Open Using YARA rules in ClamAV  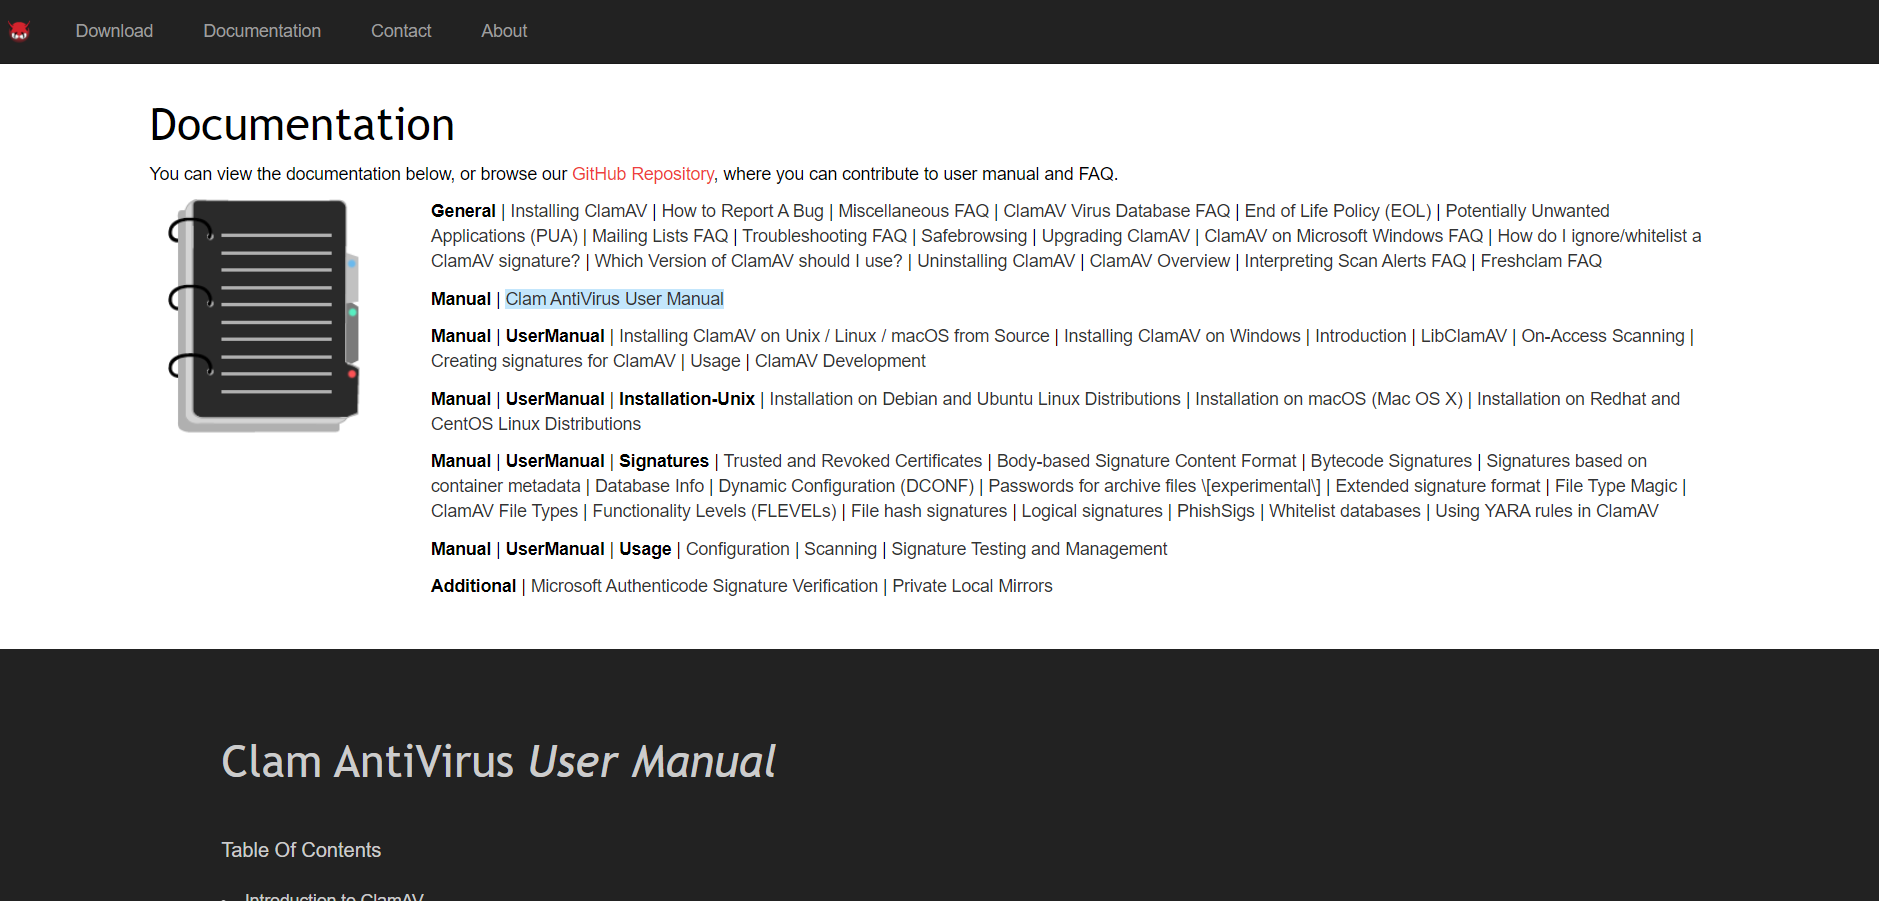click(1546, 511)
